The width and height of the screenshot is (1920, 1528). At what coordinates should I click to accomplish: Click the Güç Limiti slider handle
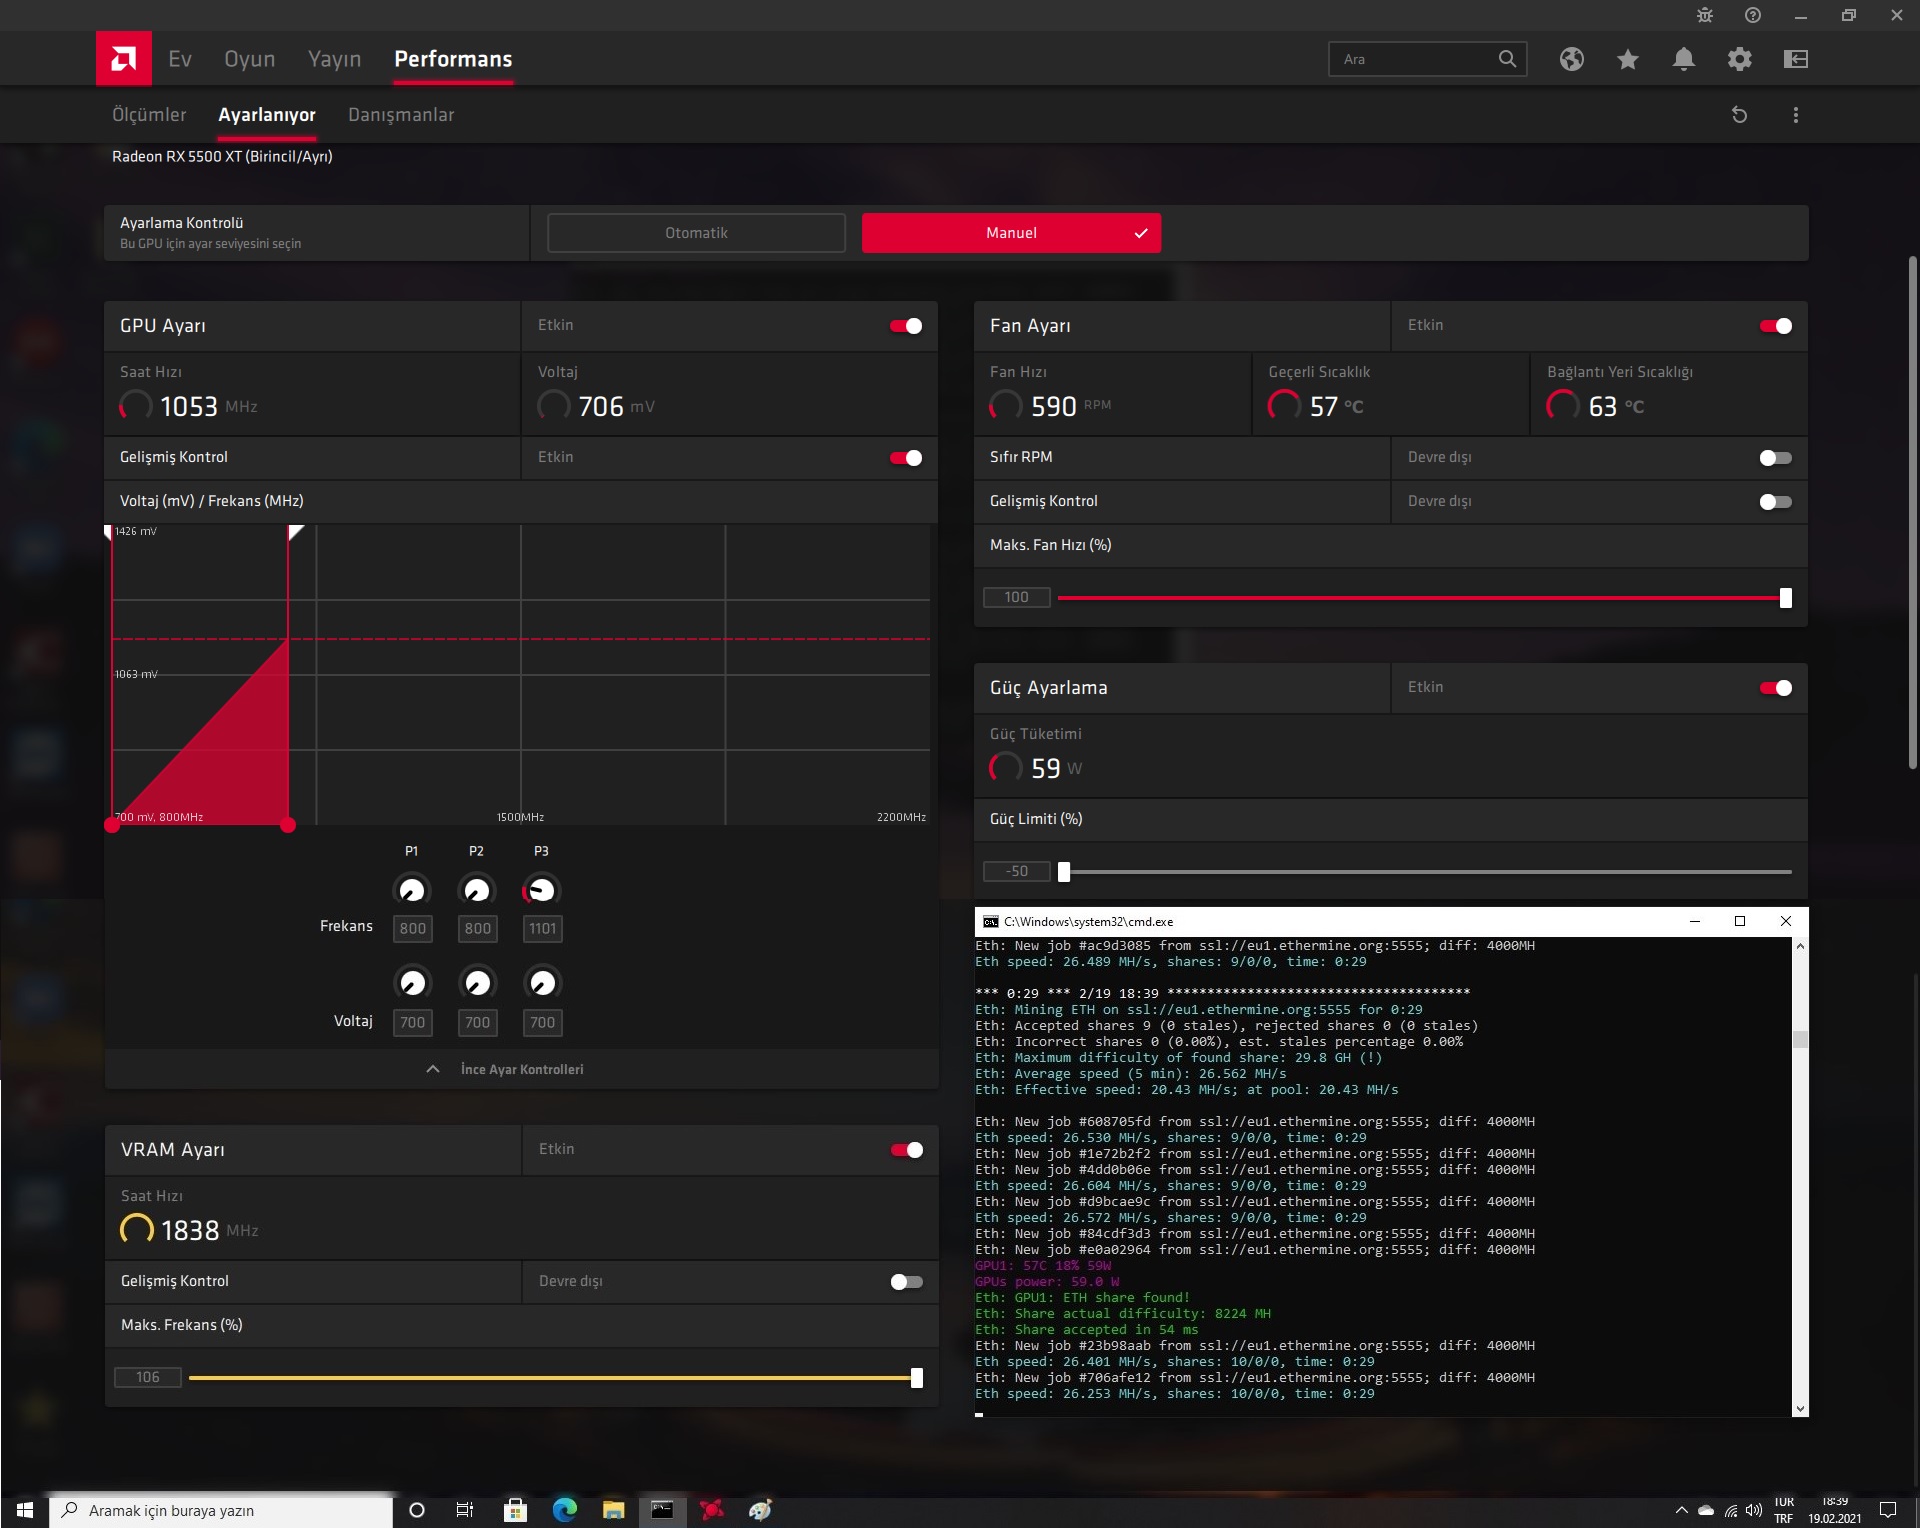[x=1064, y=872]
